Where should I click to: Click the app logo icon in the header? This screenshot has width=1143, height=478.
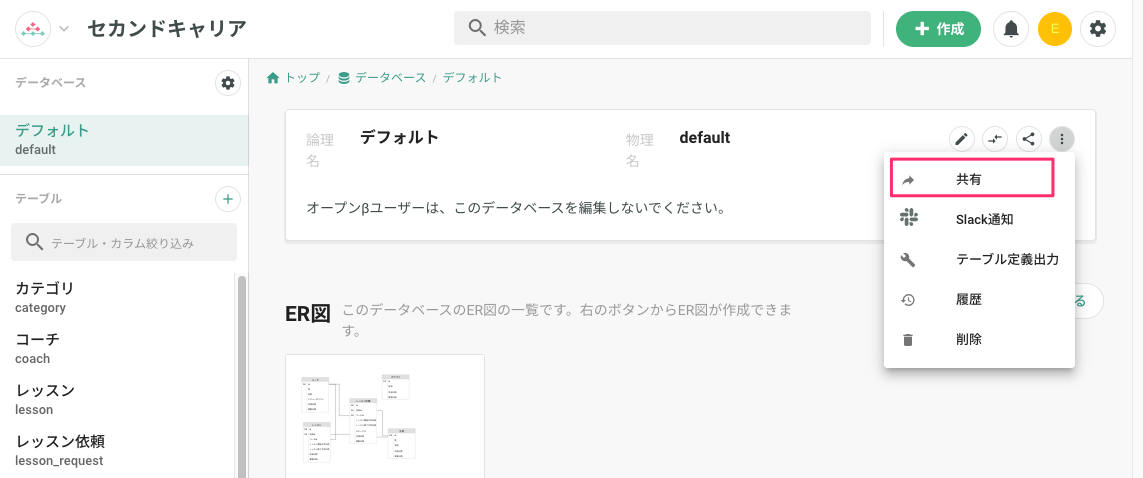coord(33,29)
